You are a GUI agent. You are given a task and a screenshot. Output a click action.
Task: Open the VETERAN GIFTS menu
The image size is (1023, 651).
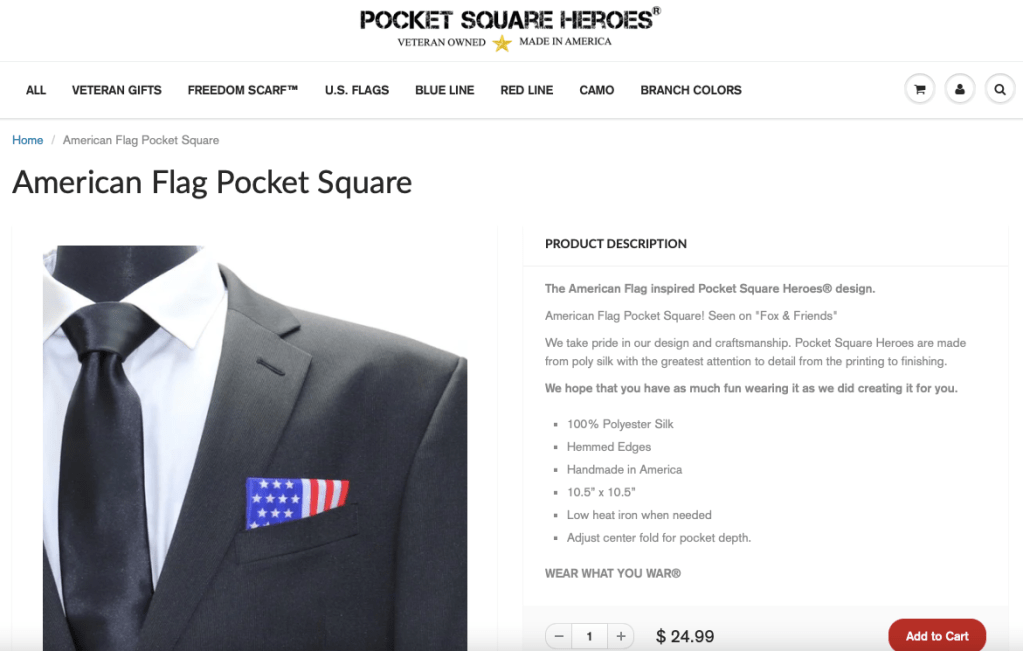pos(117,90)
